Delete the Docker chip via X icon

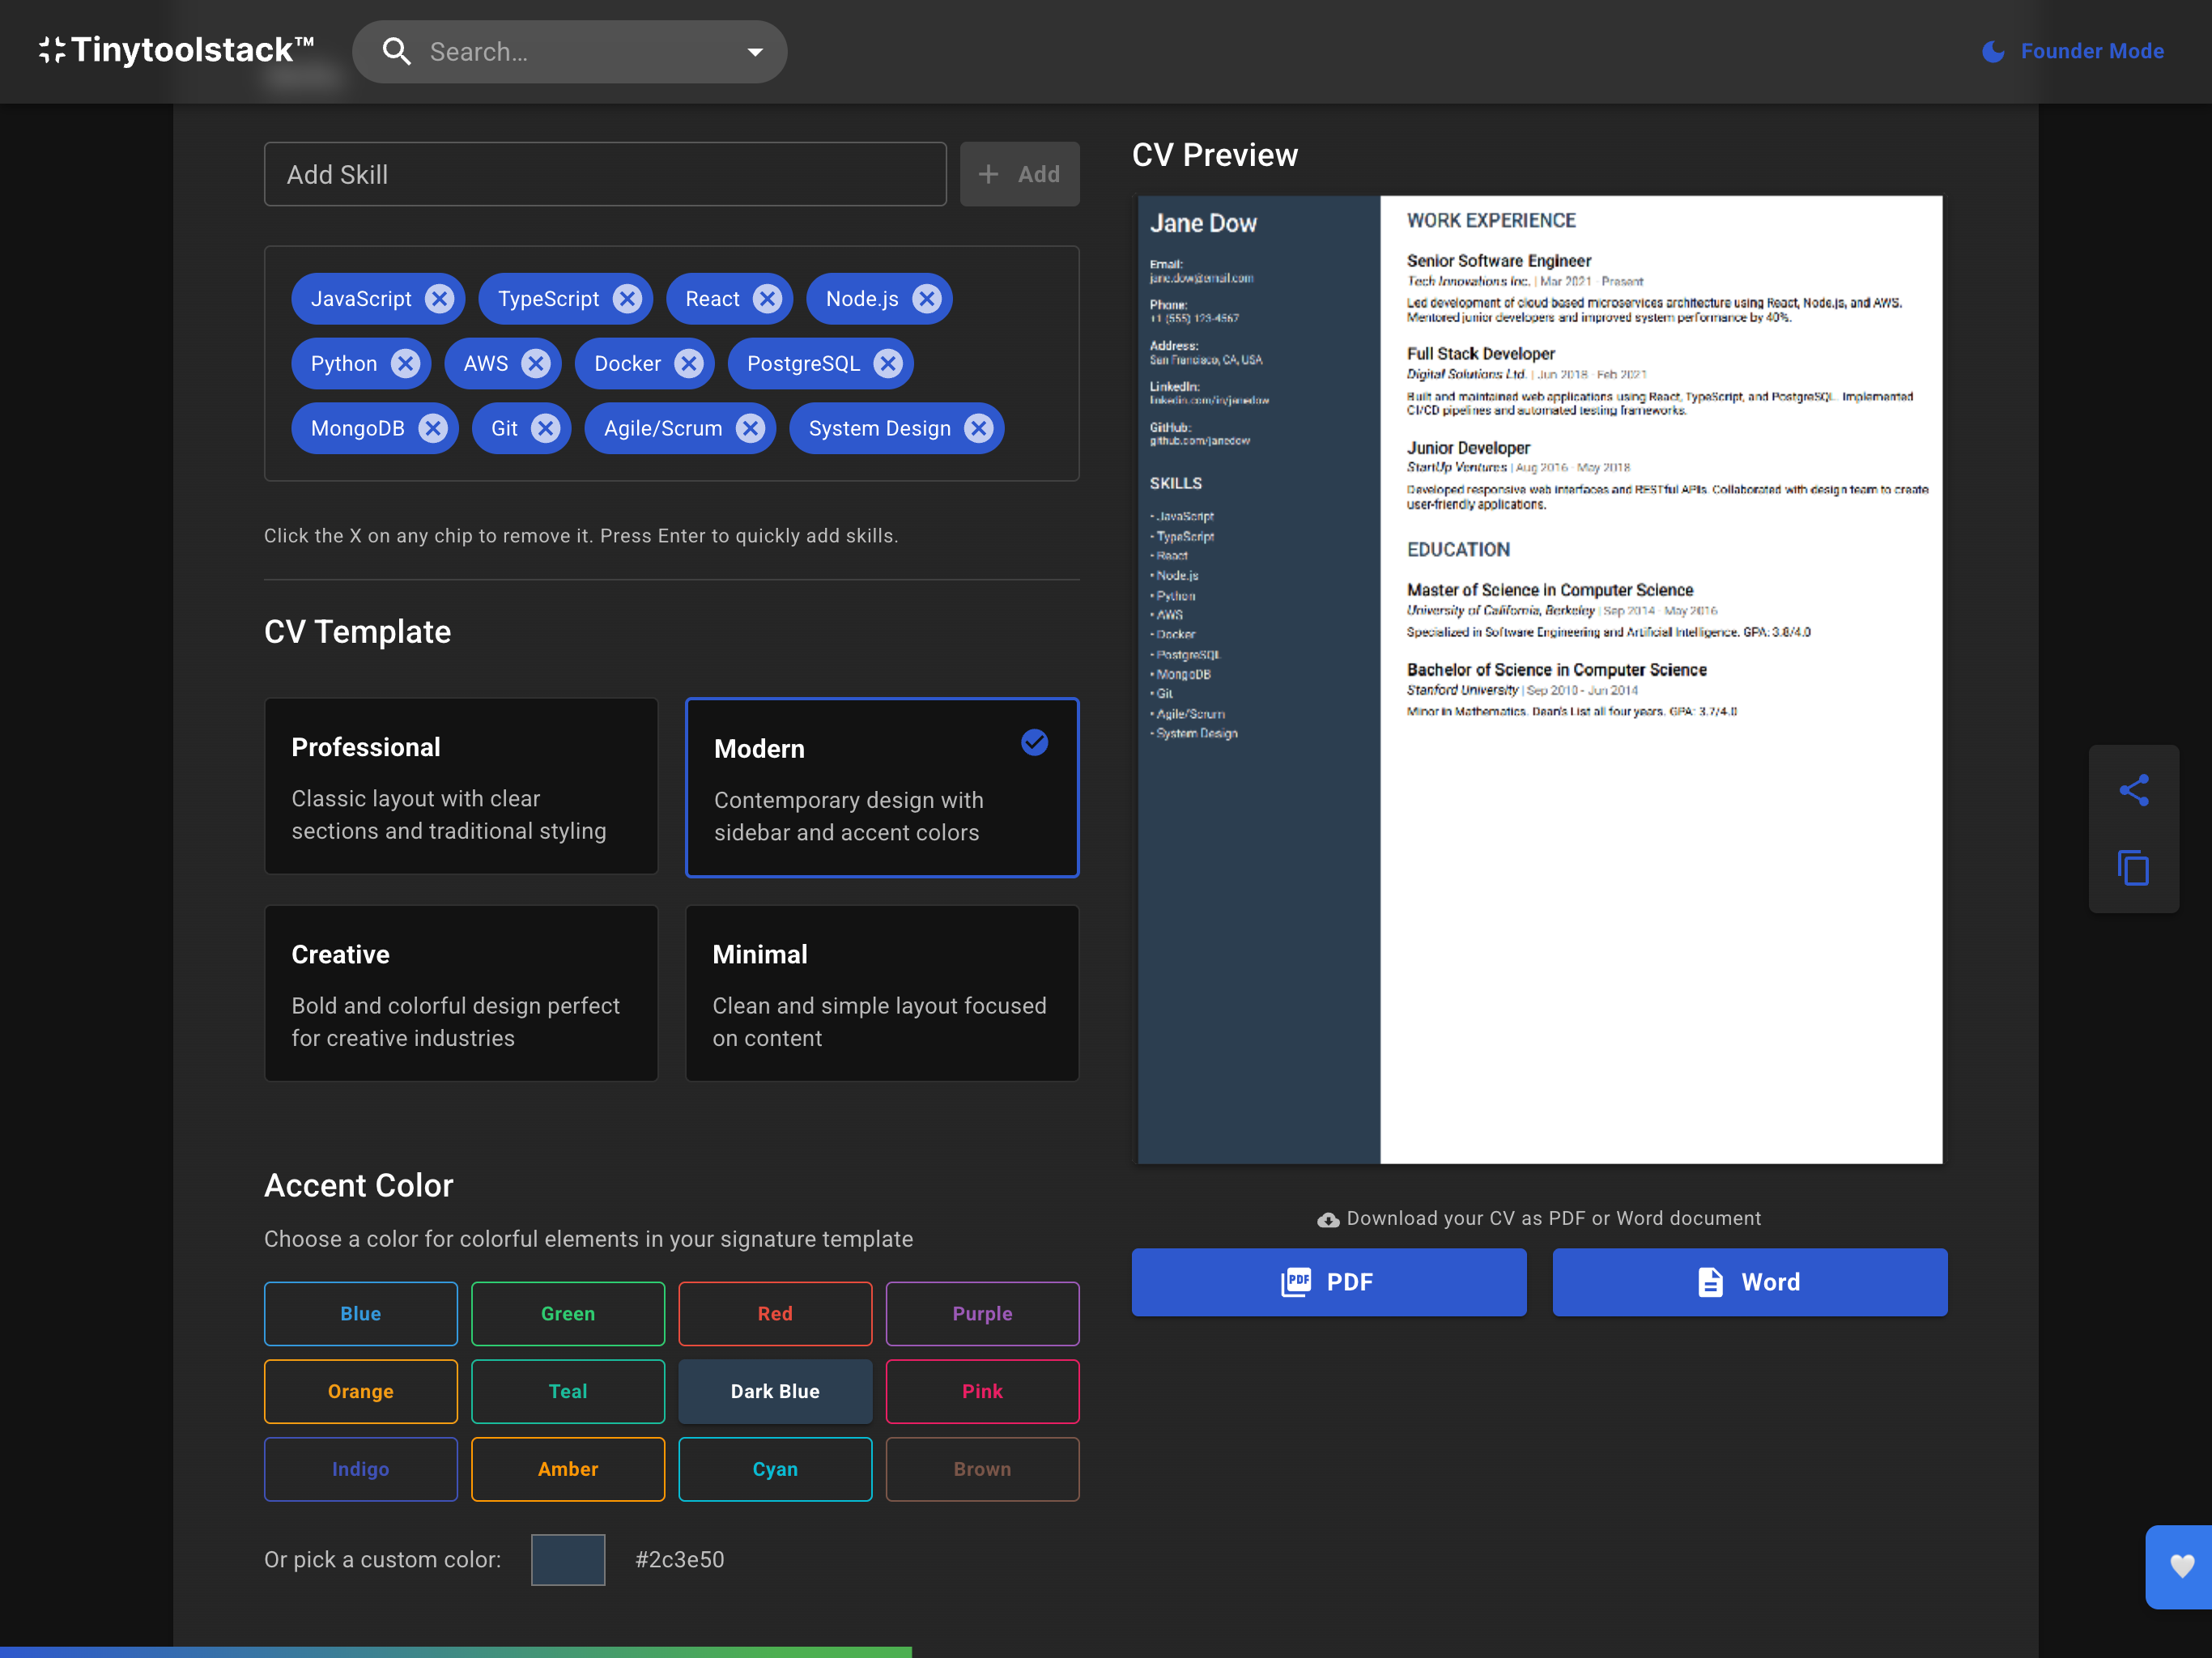688,364
